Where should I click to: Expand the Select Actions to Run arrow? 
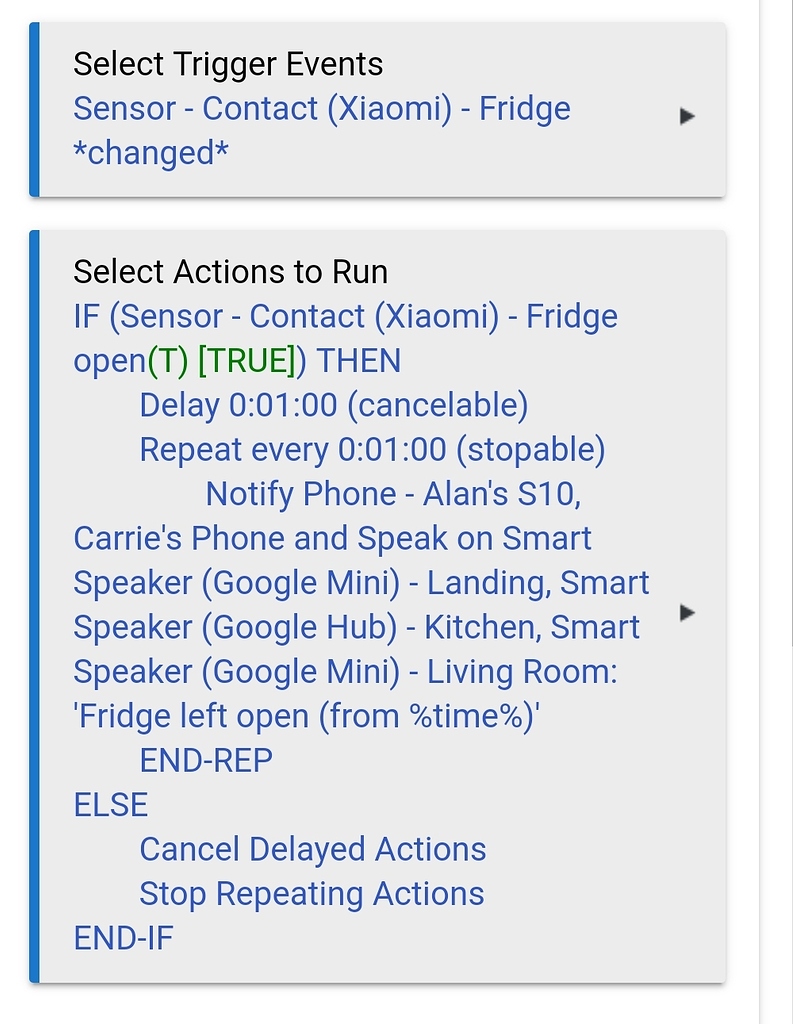coord(686,612)
